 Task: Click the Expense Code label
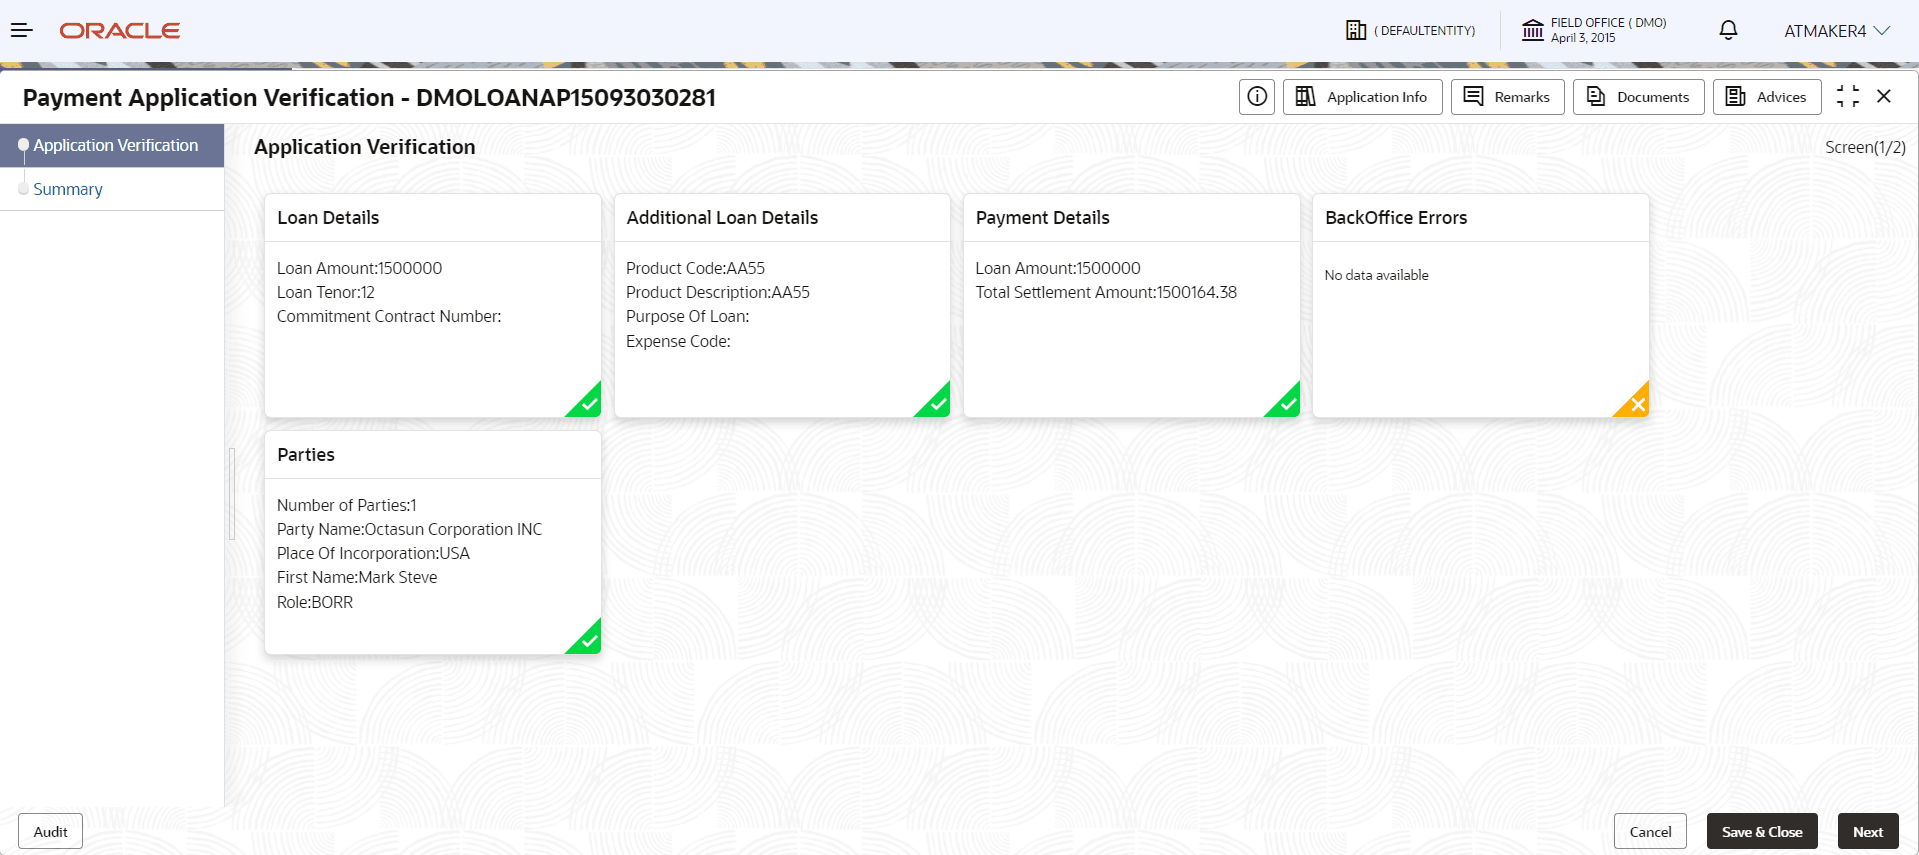(678, 342)
